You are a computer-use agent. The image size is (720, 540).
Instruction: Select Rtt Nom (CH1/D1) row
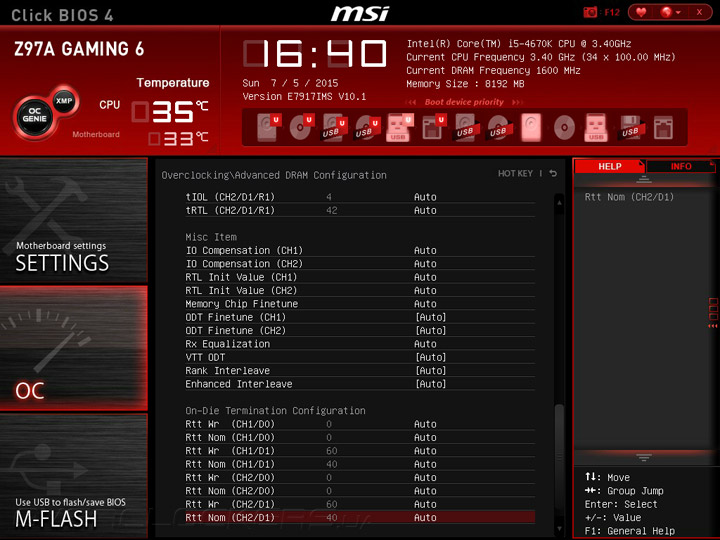(360, 464)
